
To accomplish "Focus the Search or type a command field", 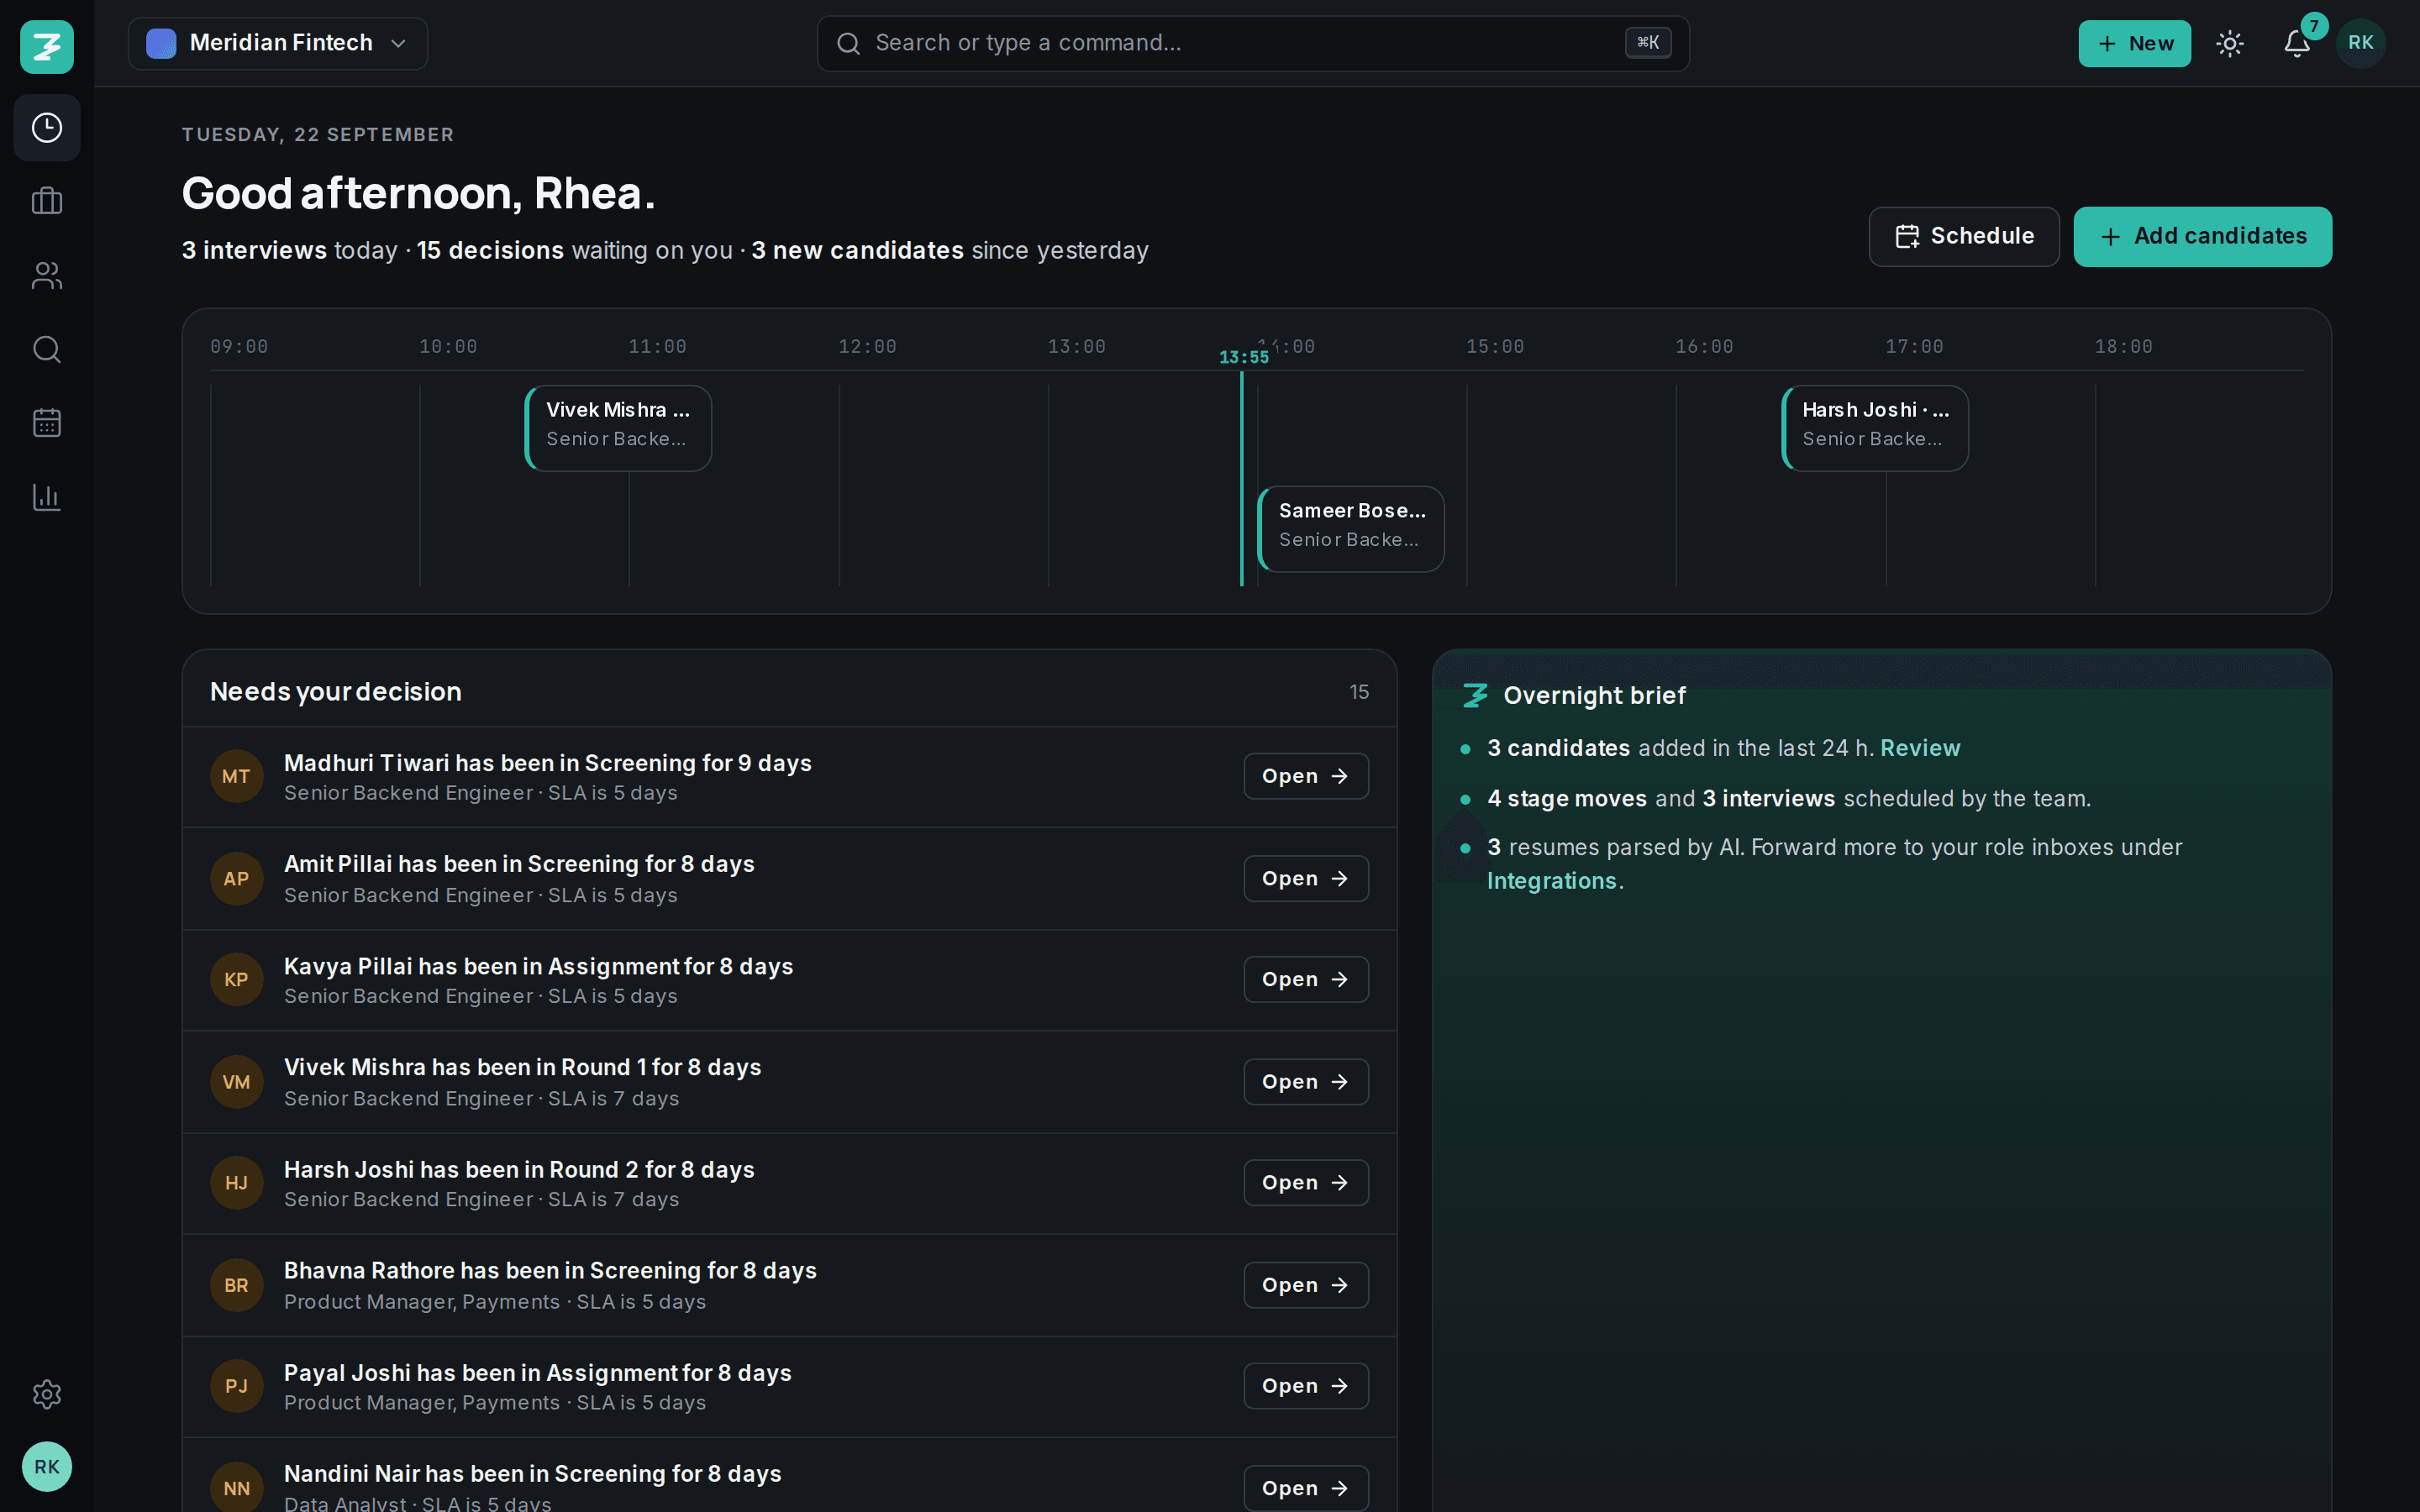I will click(1253, 43).
